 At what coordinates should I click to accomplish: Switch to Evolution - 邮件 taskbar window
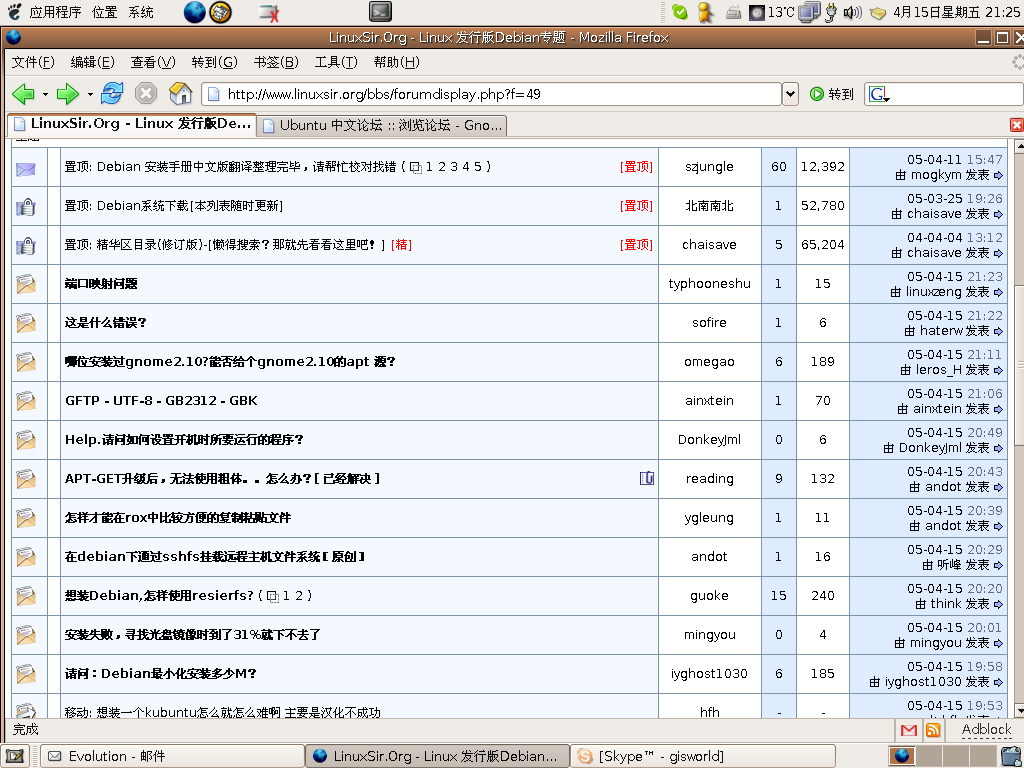click(172, 756)
